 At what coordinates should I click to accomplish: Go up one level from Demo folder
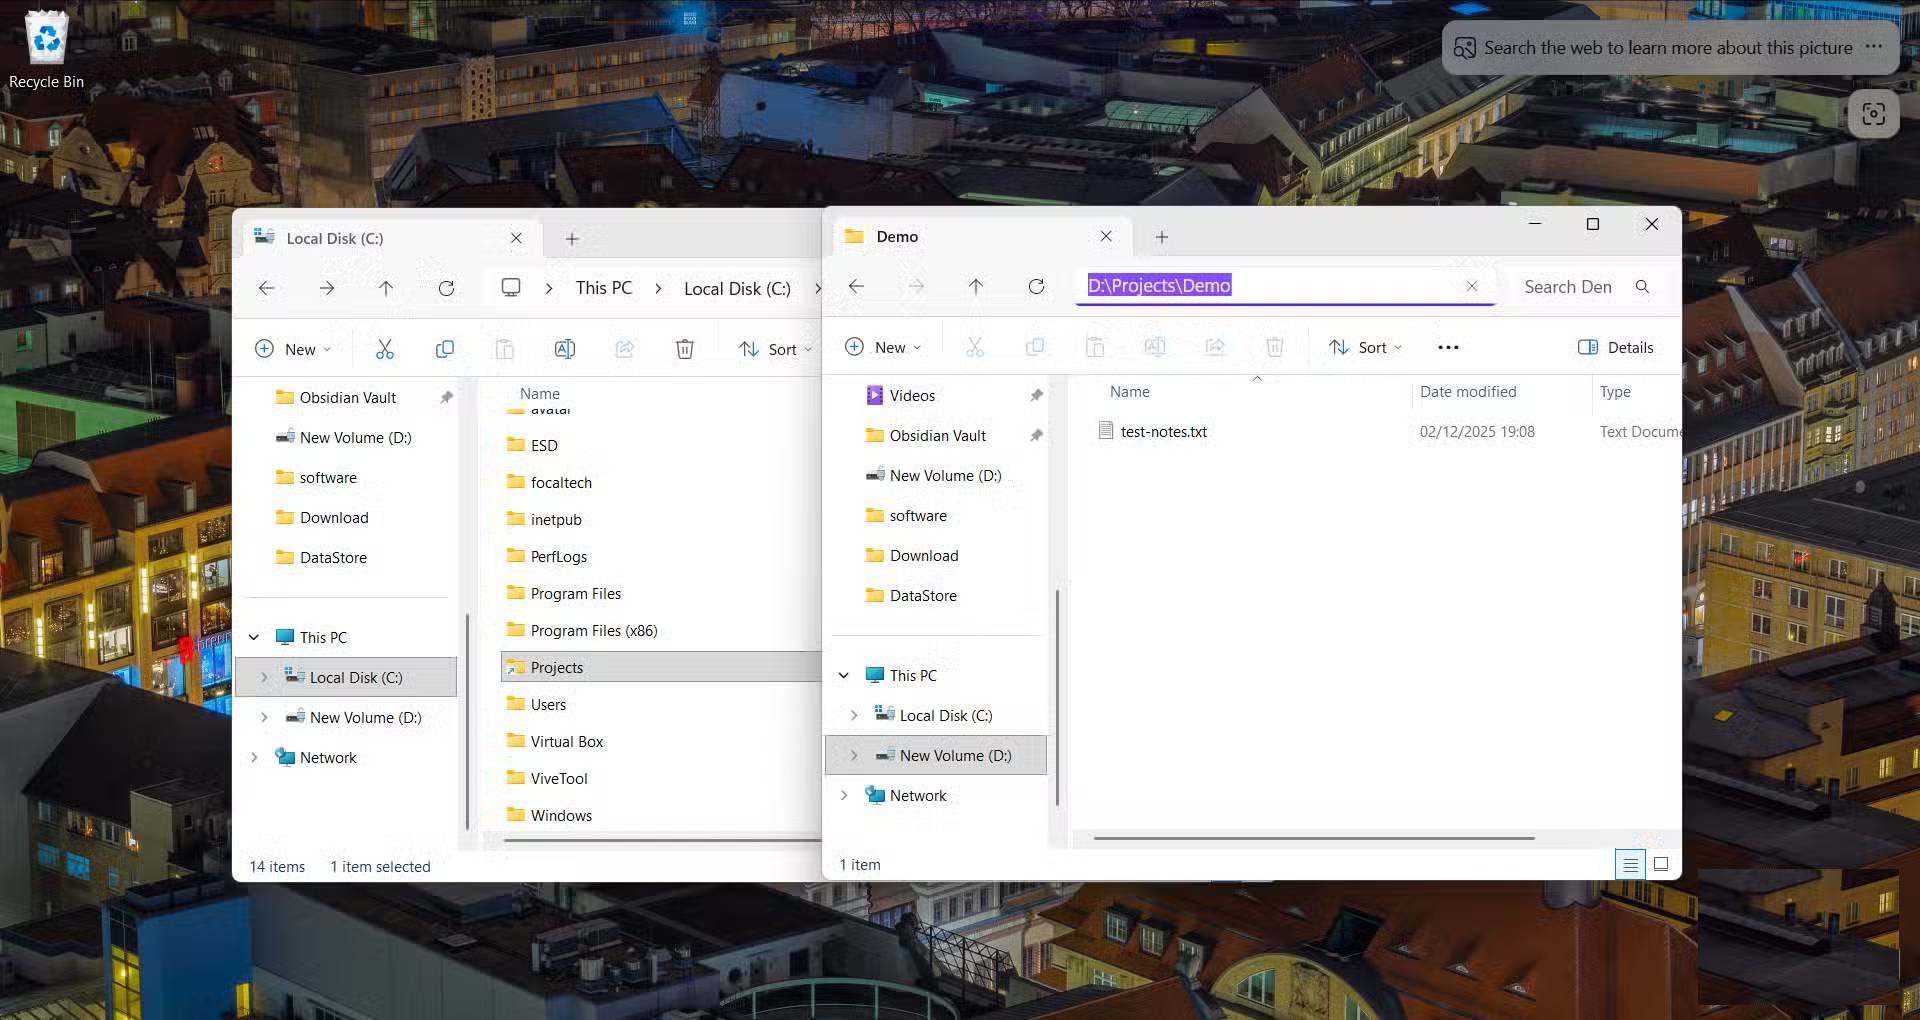click(x=976, y=287)
